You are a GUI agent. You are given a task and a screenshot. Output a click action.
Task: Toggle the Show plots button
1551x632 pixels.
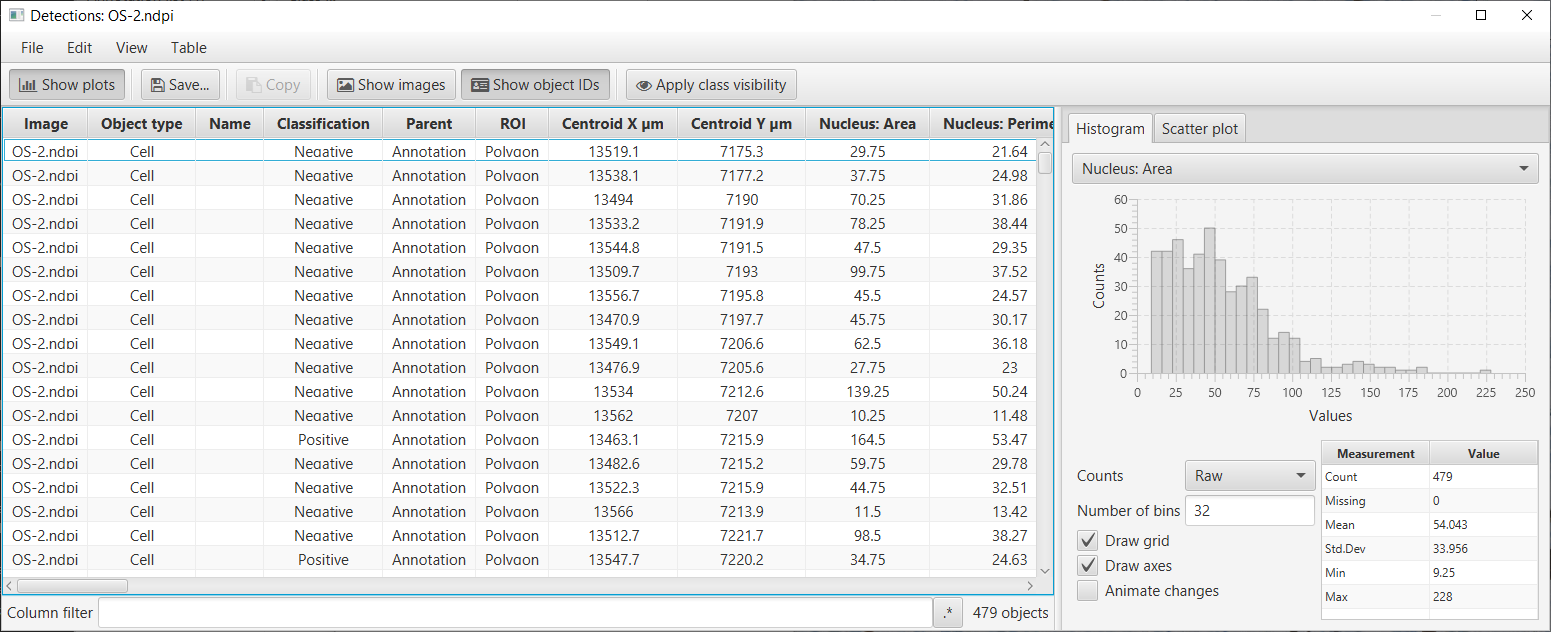[68, 85]
